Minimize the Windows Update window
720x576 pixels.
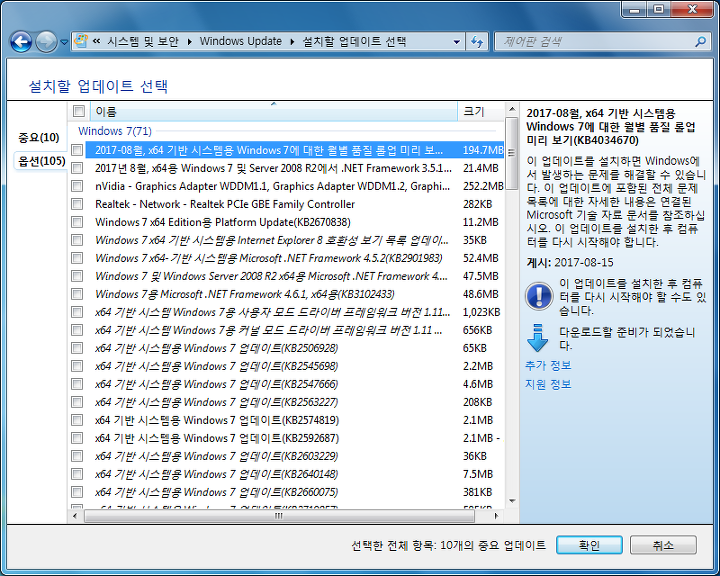click(x=635, y=9)
